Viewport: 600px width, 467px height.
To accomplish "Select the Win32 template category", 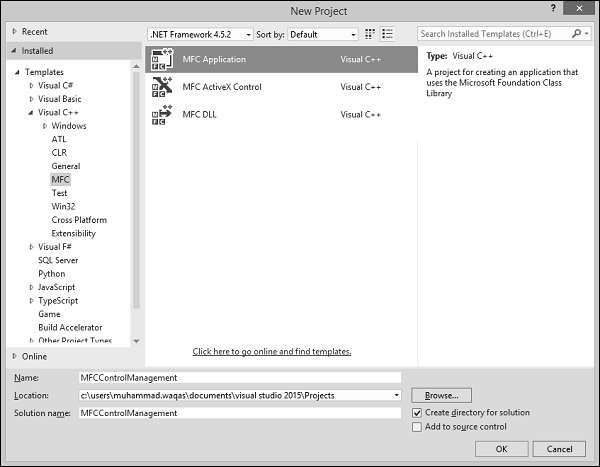I will pyautogui.click(x=63, y=206).
